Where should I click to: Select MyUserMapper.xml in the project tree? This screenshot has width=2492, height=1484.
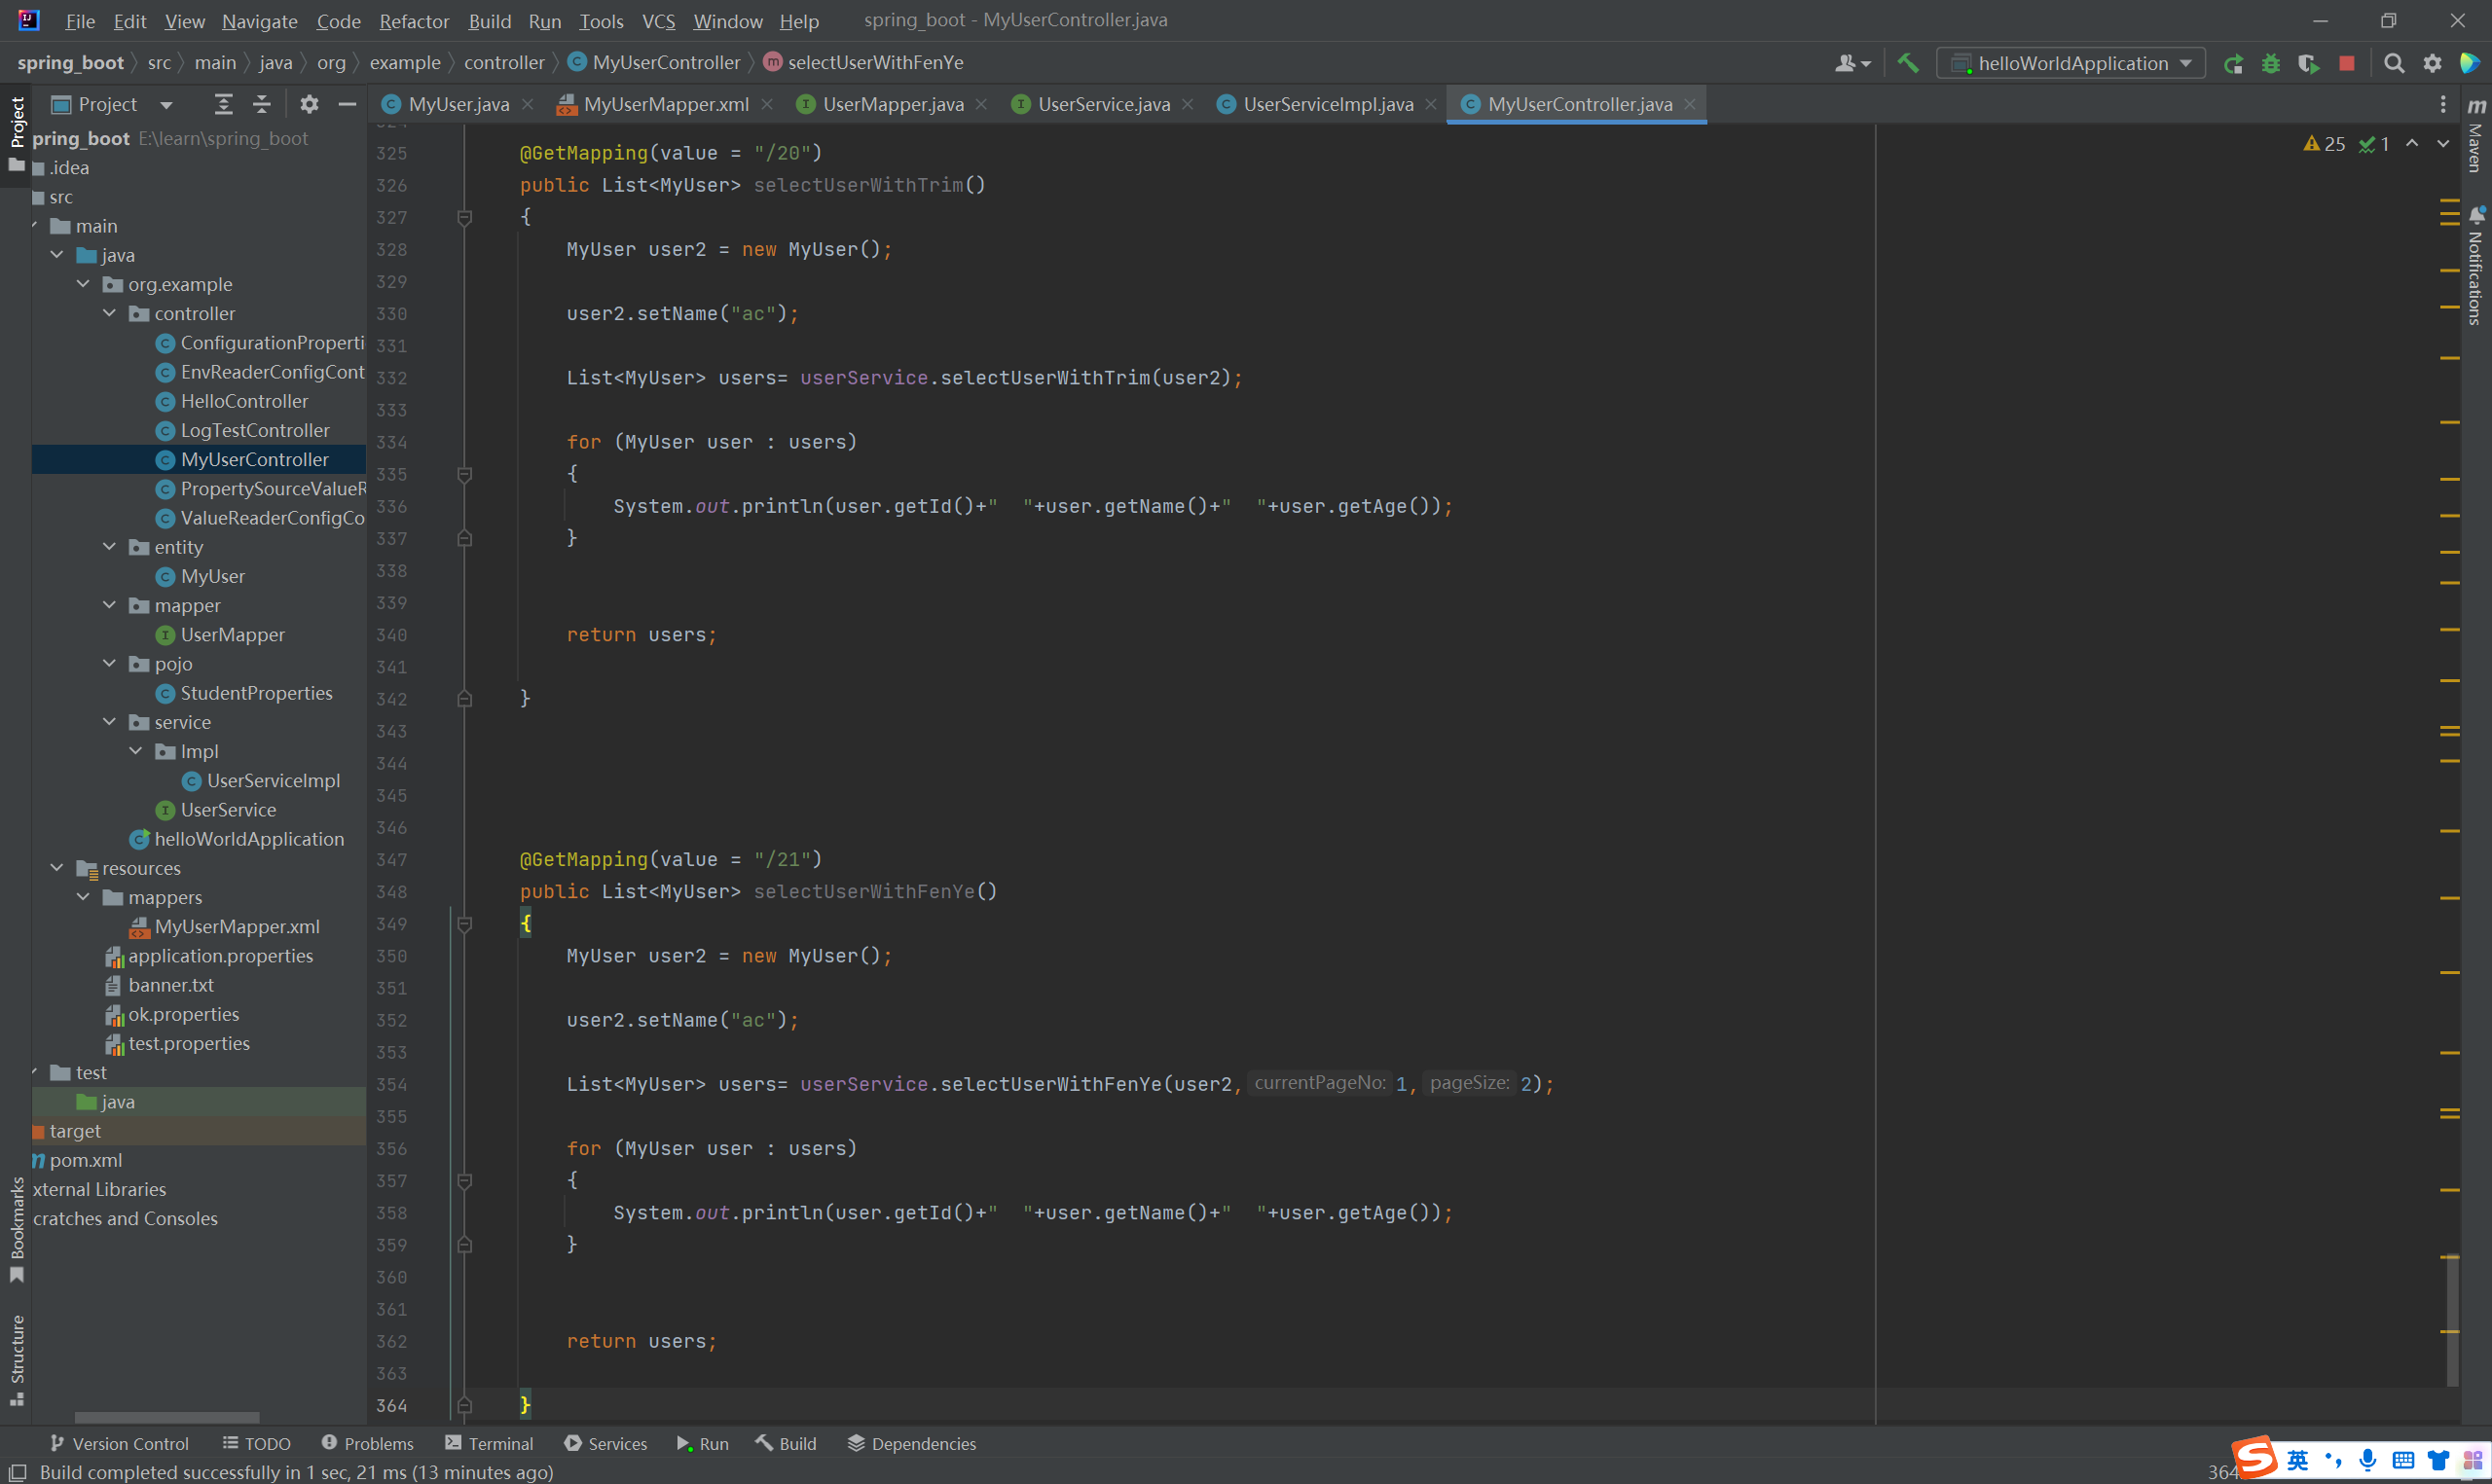click(237, 927)
